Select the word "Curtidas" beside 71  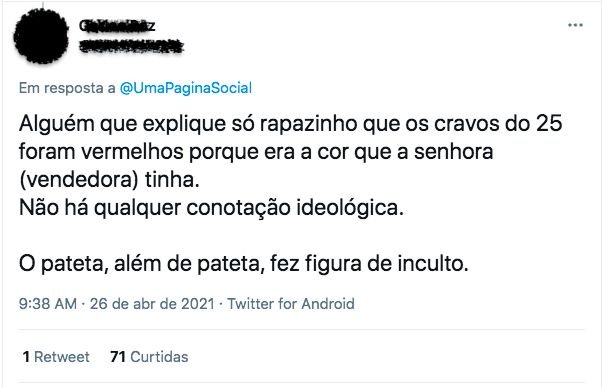159,357
